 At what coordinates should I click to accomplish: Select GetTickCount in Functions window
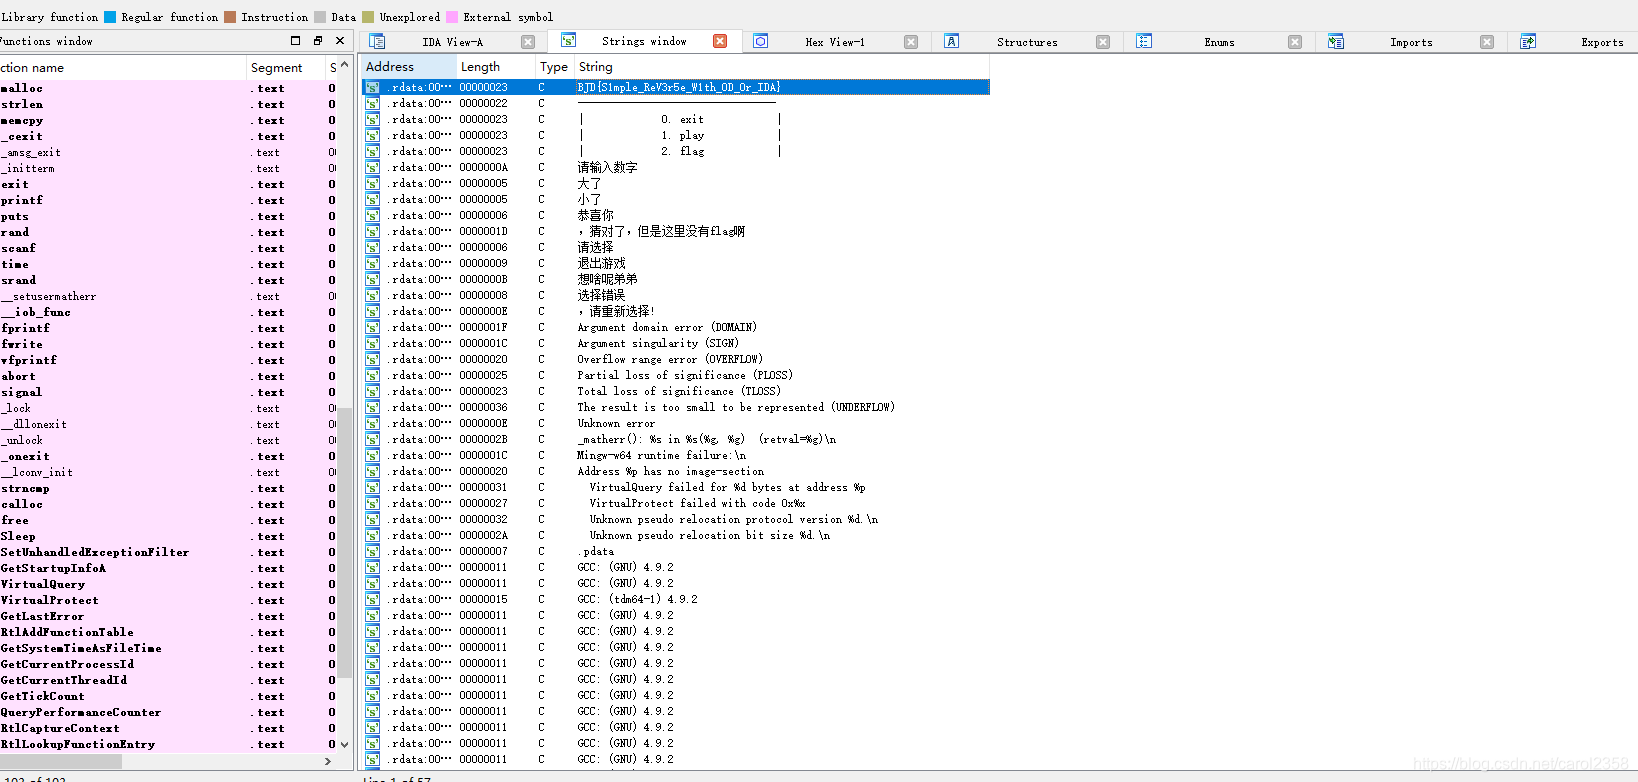[x=168, y=696]
